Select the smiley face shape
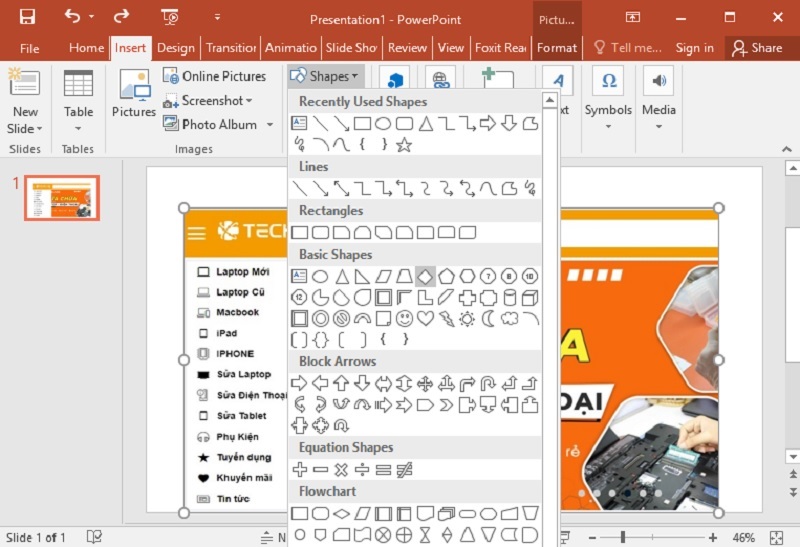 tap(404, 318)
